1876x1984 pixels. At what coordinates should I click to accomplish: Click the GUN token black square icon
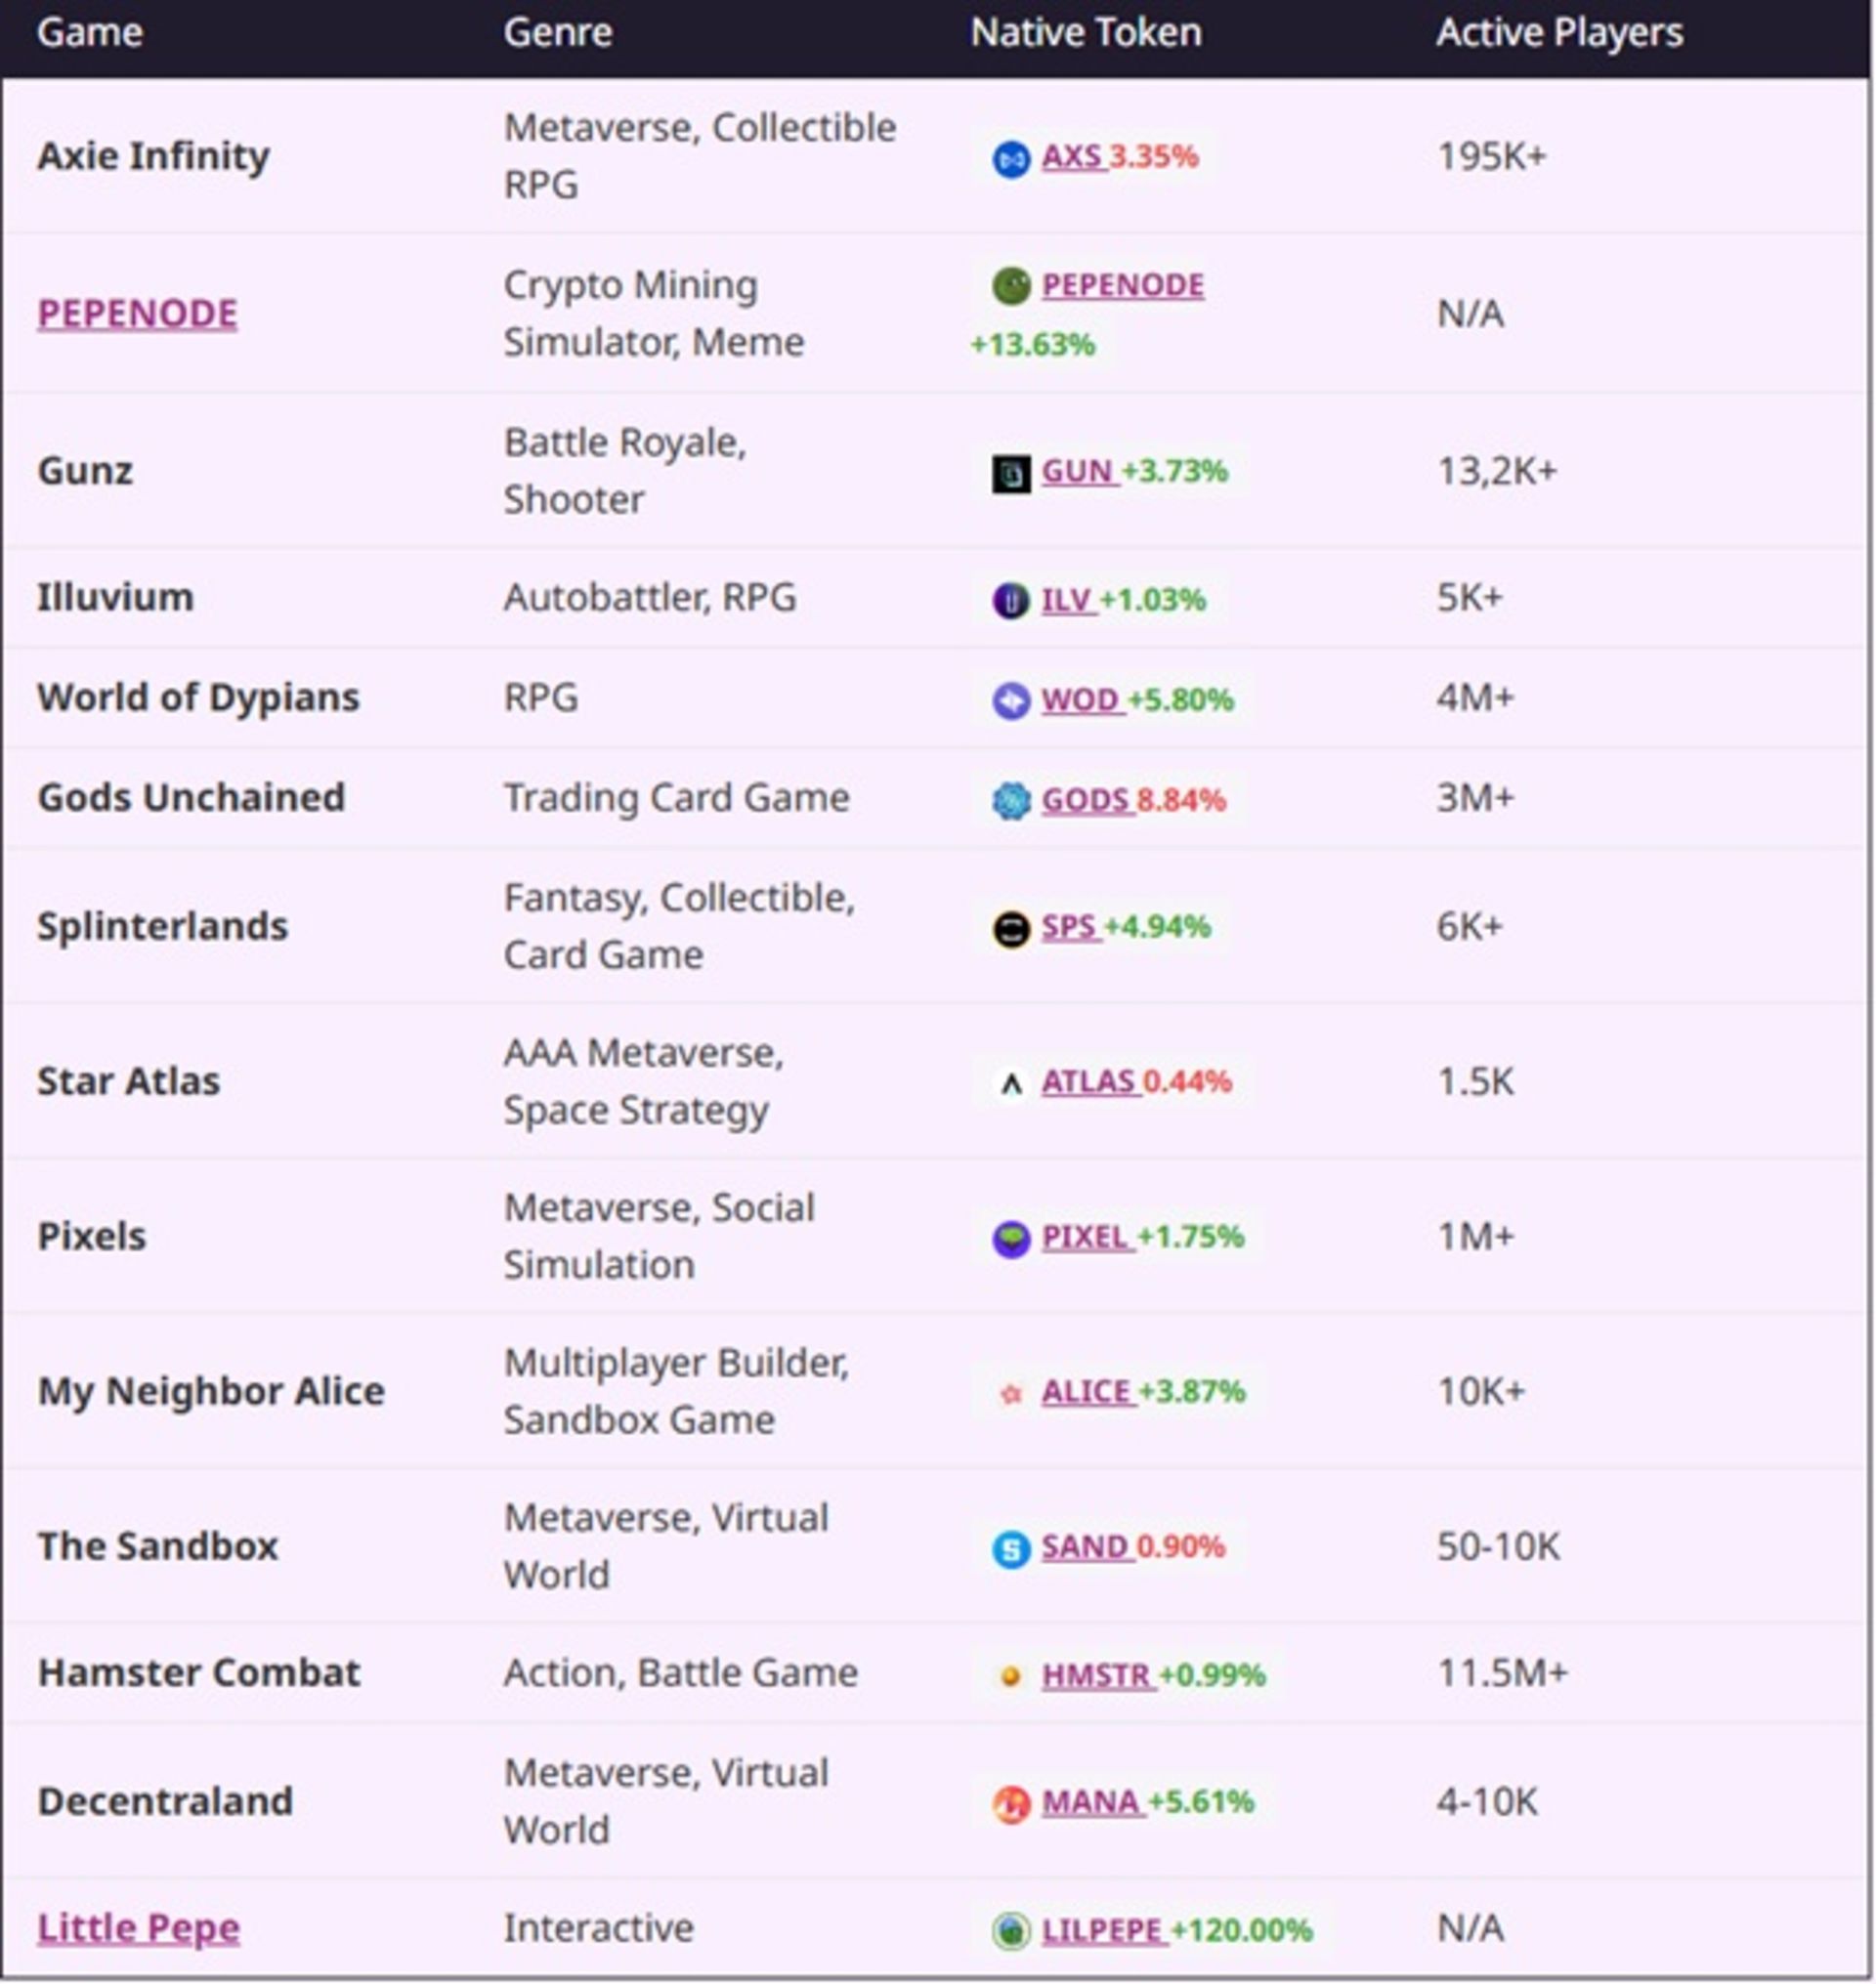point(1010,473)
